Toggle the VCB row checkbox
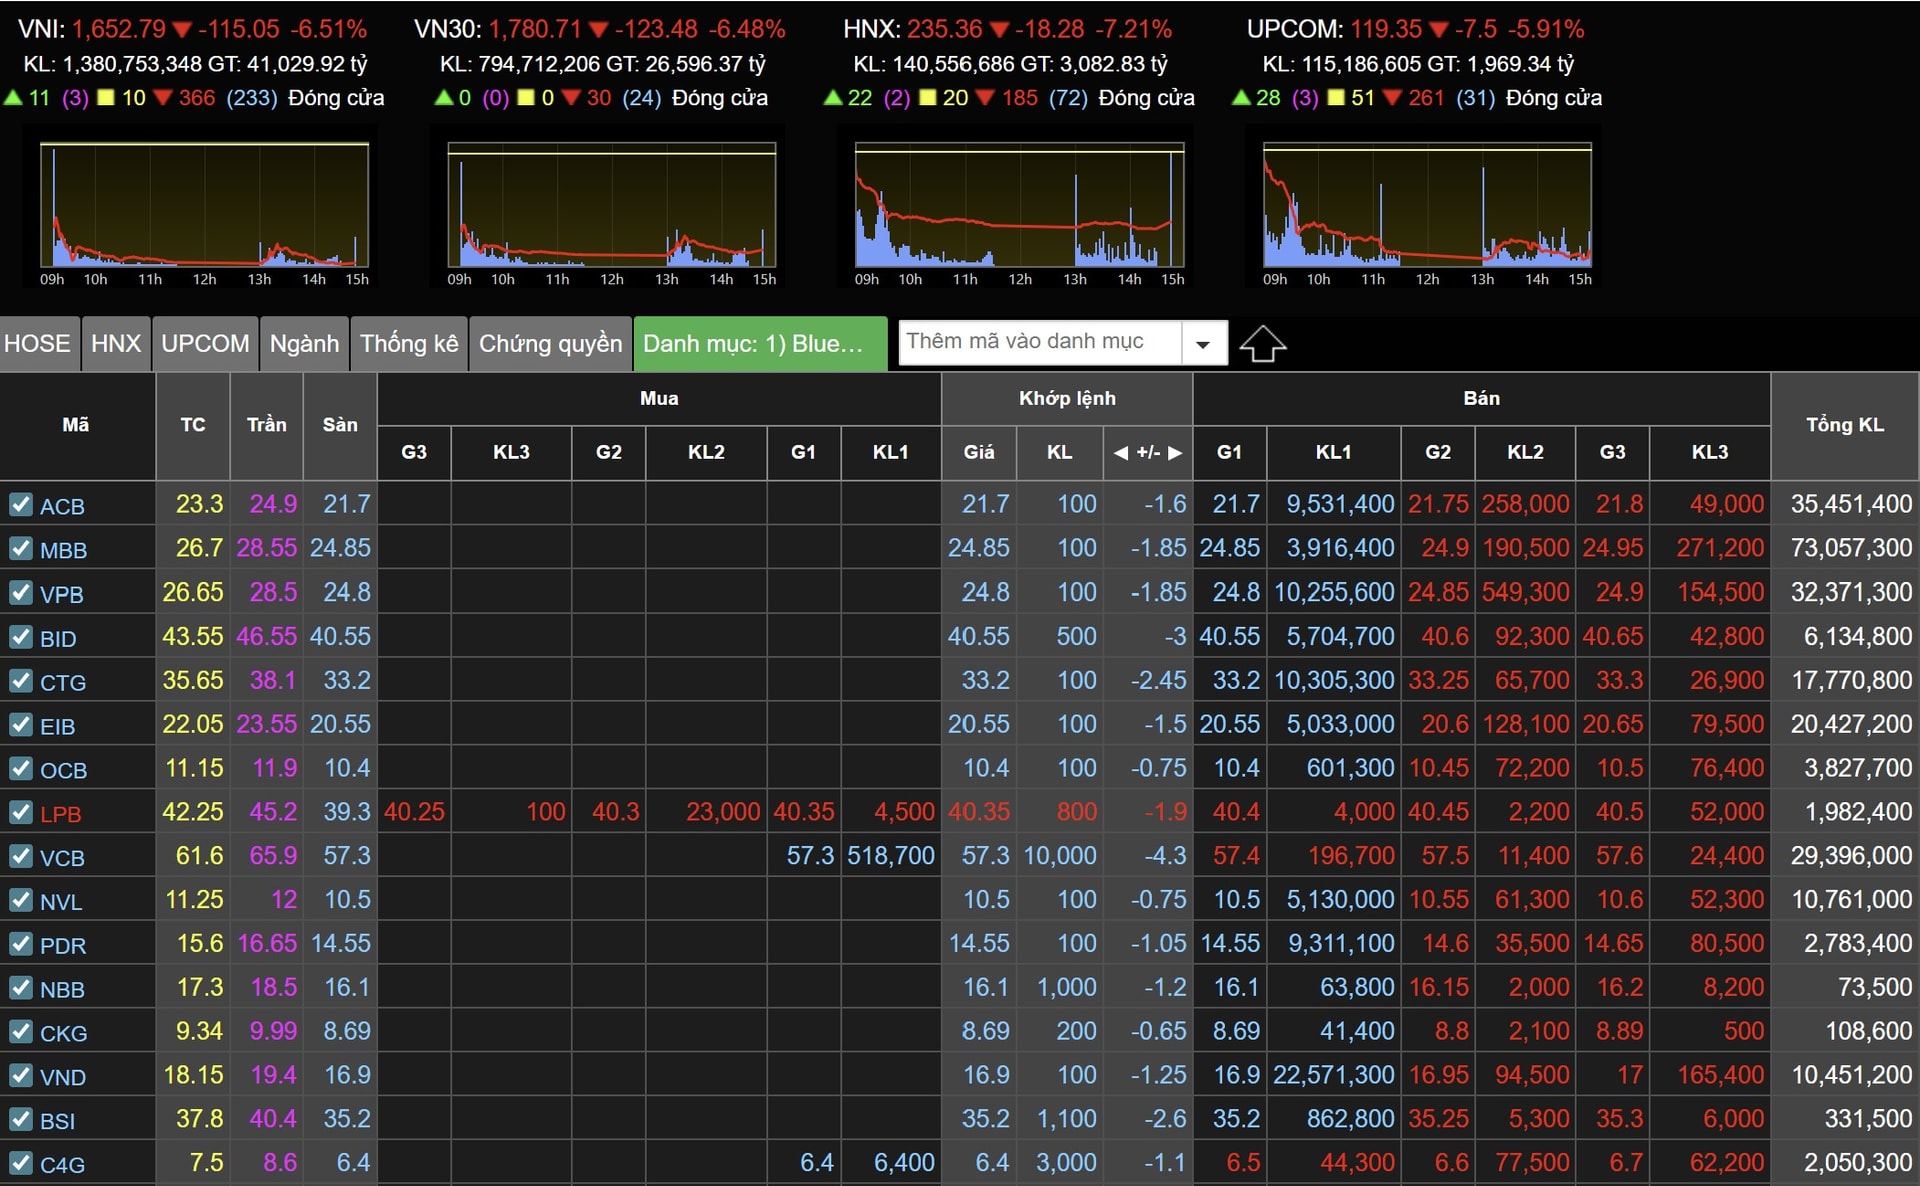1920x1186 pixels. coord(21,856)
